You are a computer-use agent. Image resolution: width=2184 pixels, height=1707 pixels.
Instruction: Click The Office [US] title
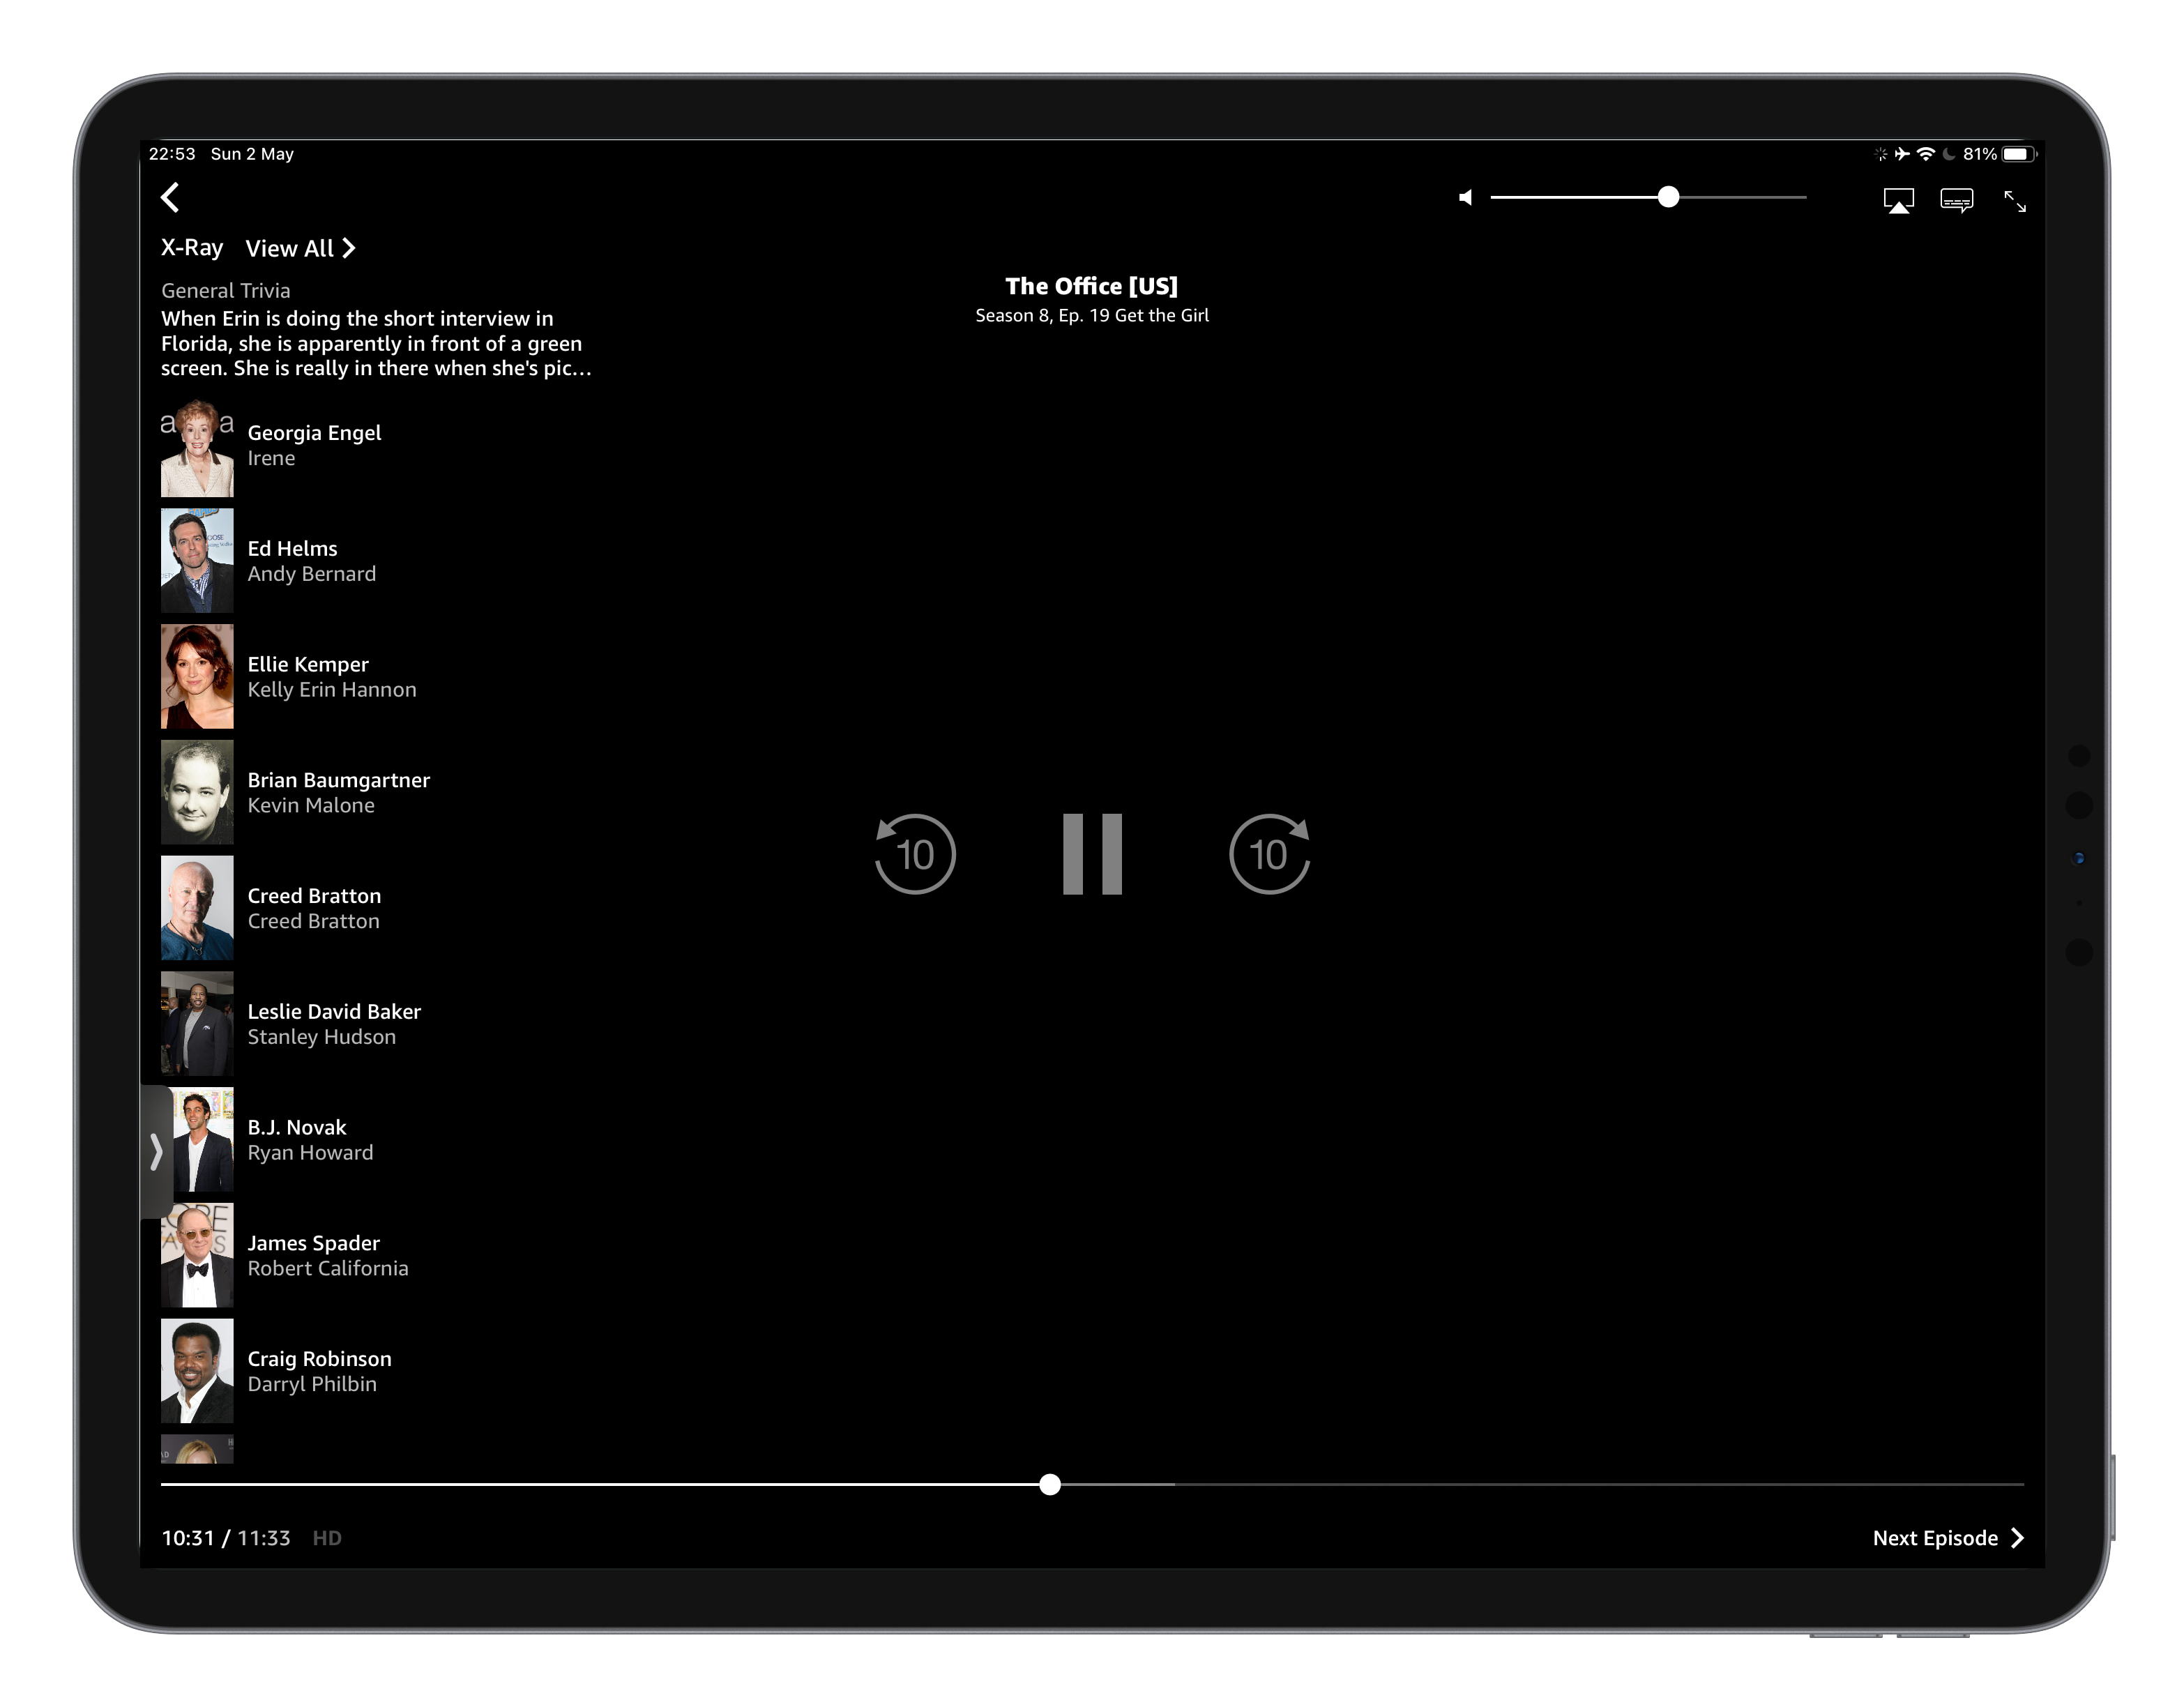[x=1091, y=286]
